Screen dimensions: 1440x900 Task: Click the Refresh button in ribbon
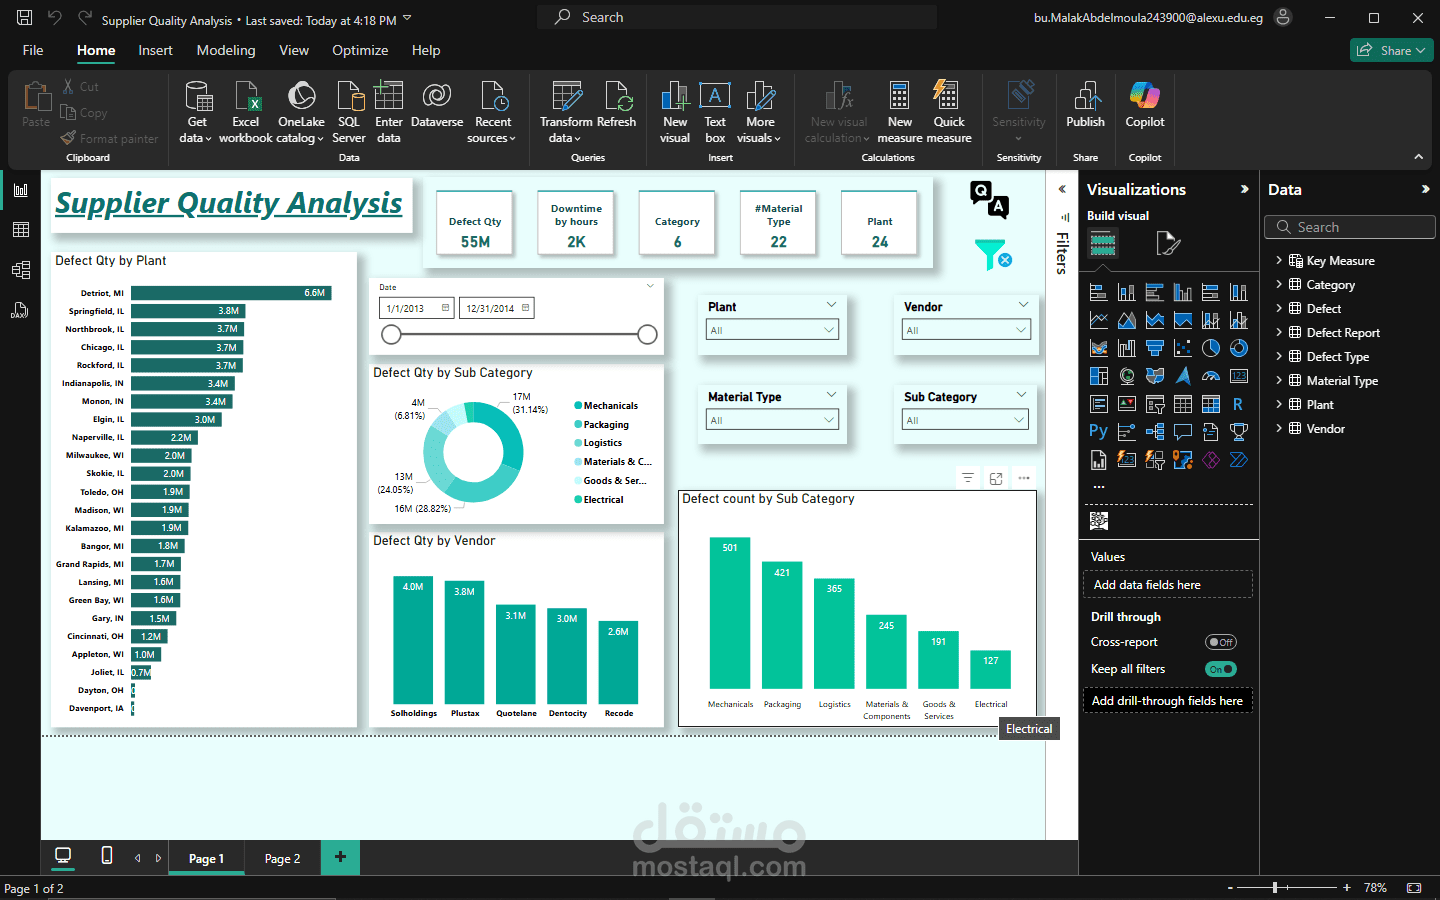click(x=616, y=105)
